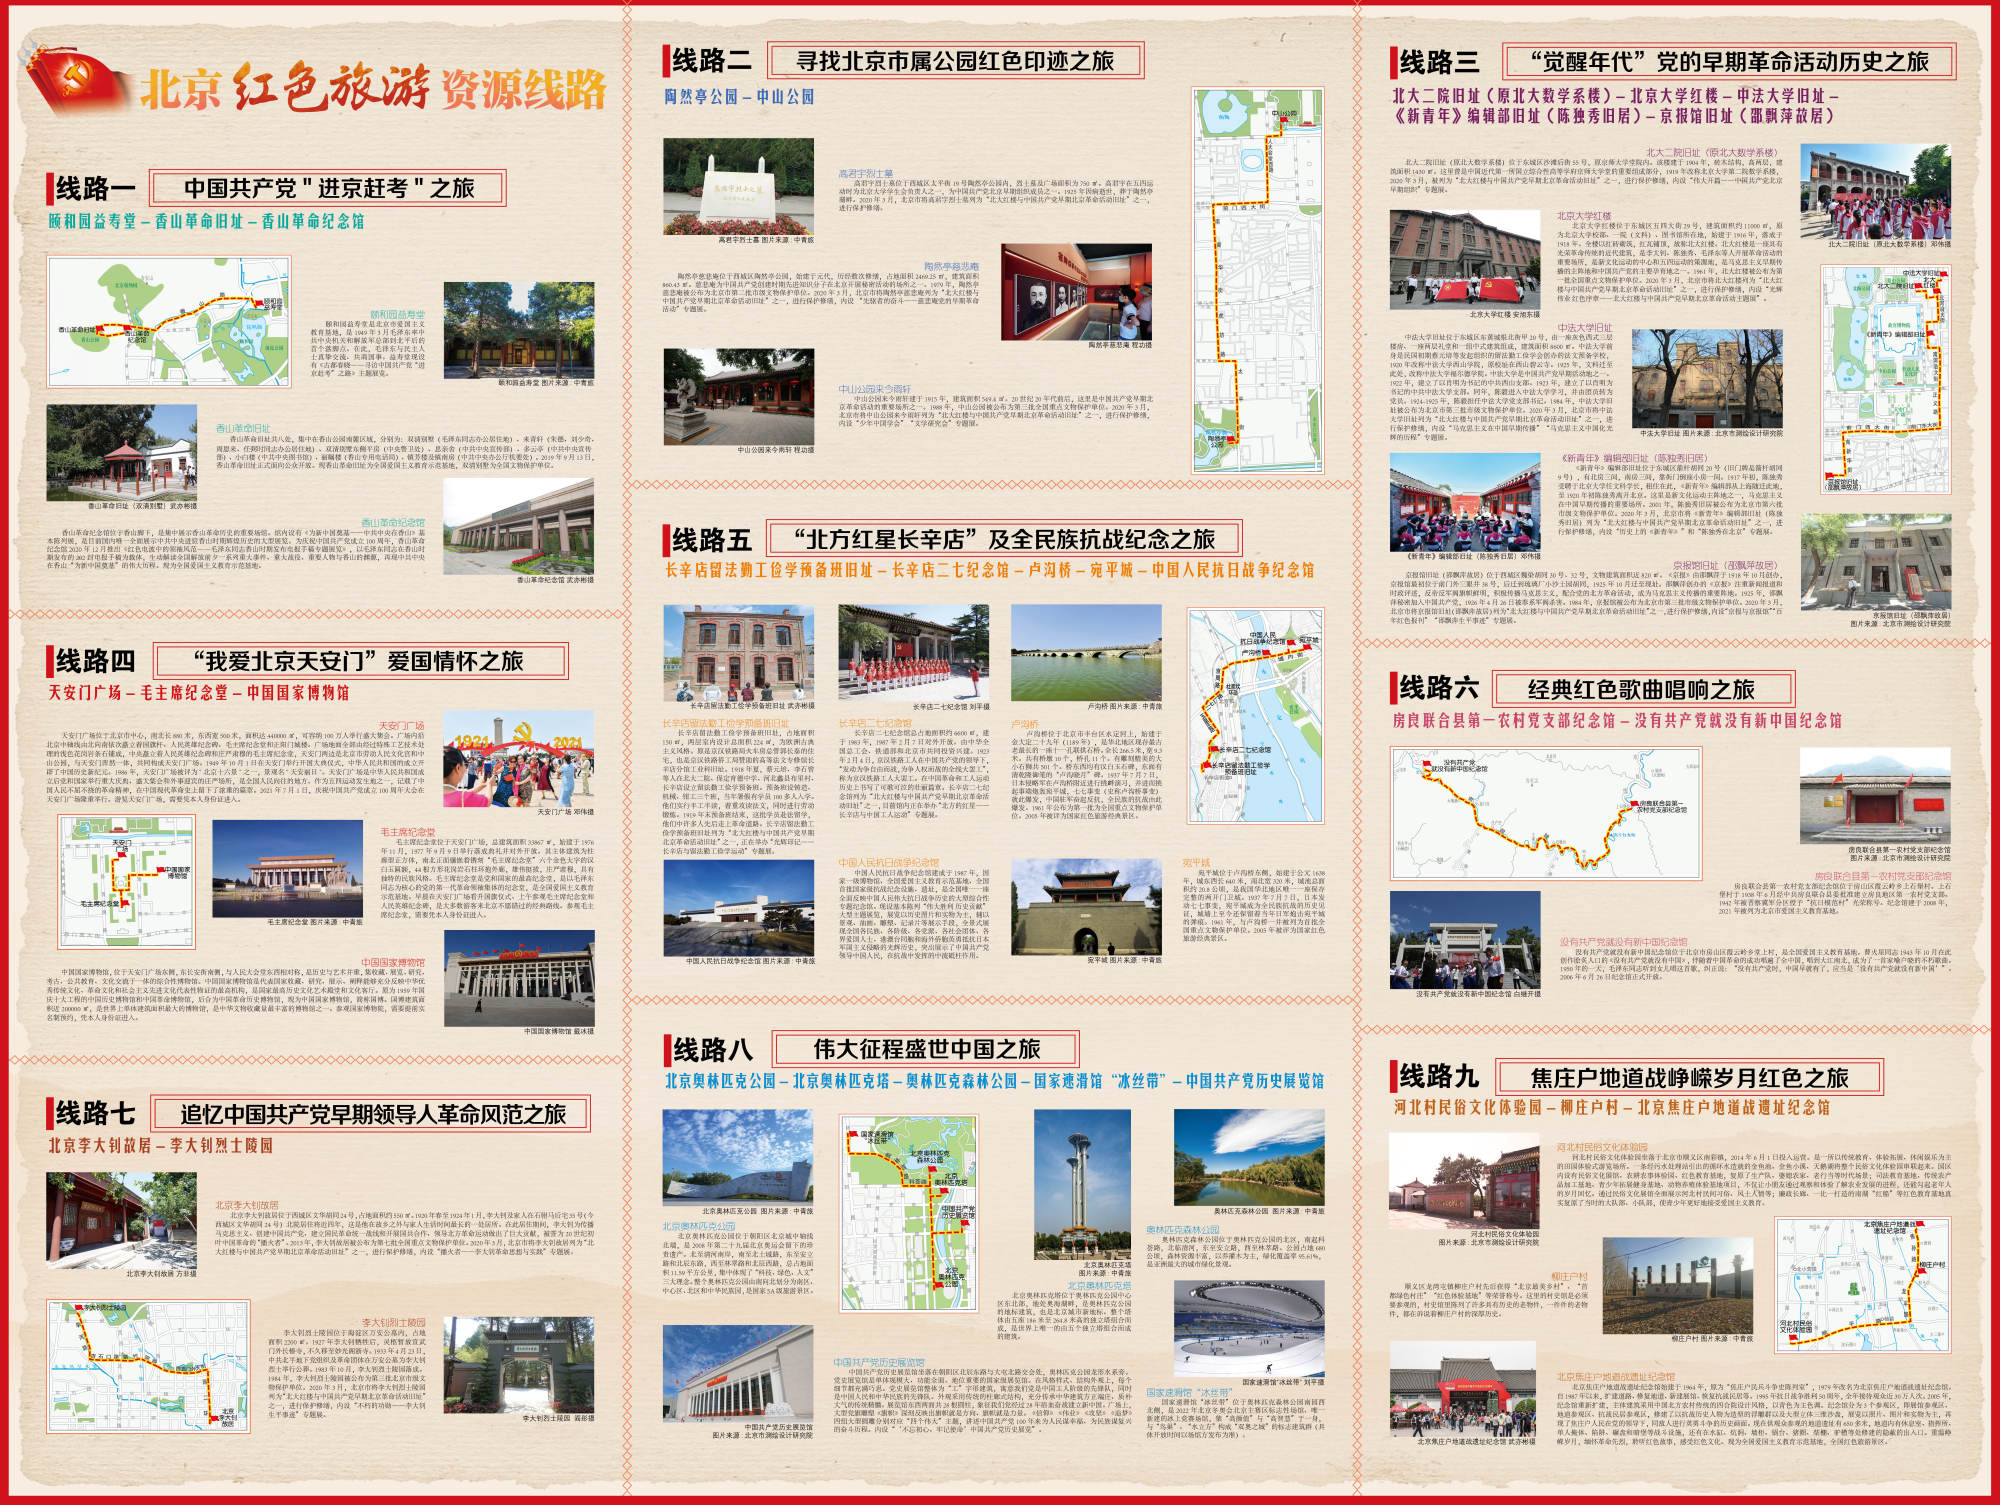Select the 线路七 heading
Image resolution: width=2000 pixels, height=1505 pixels.
click(x=94, y=1113)
